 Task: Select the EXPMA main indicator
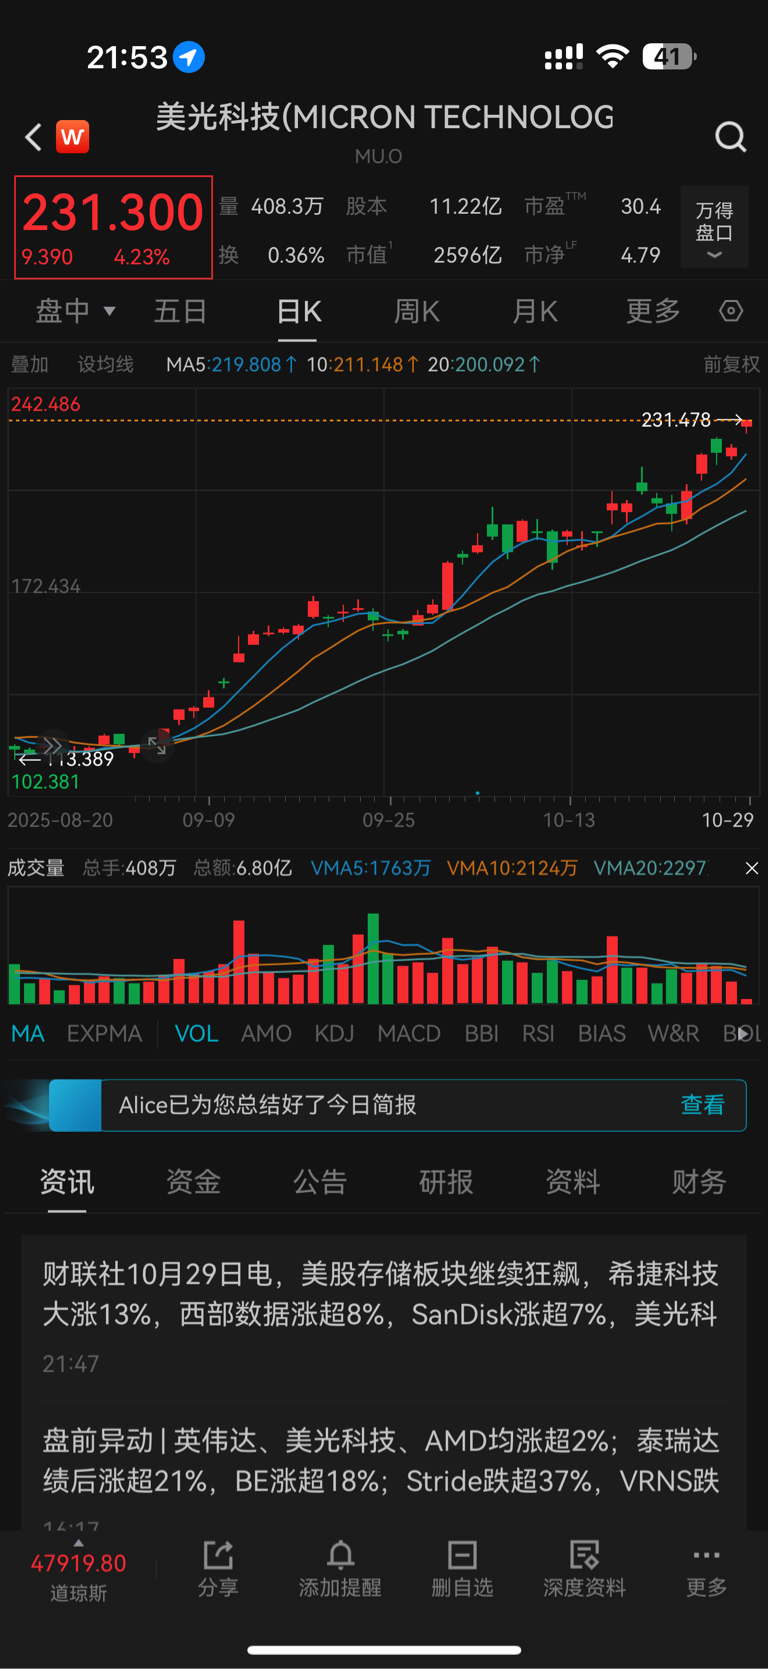(104, 1034)
